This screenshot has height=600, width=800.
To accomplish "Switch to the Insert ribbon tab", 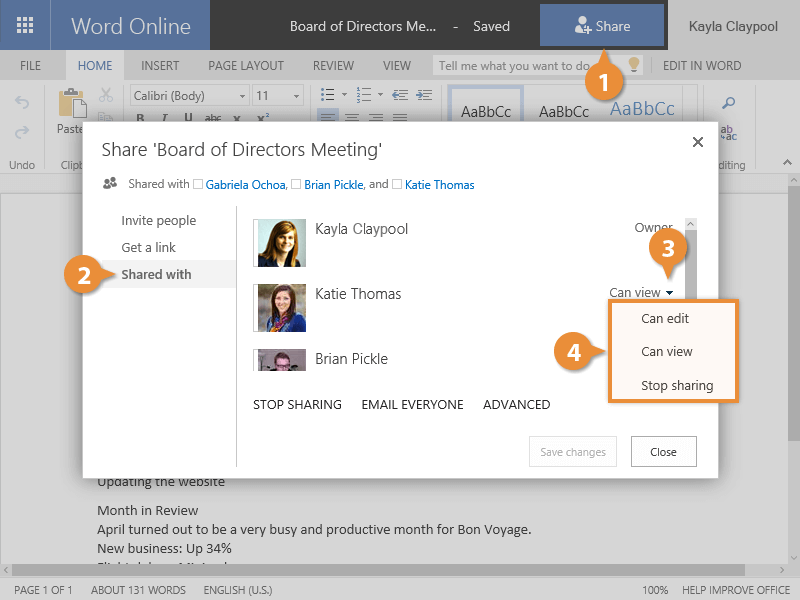I will [x=160, y=66].
